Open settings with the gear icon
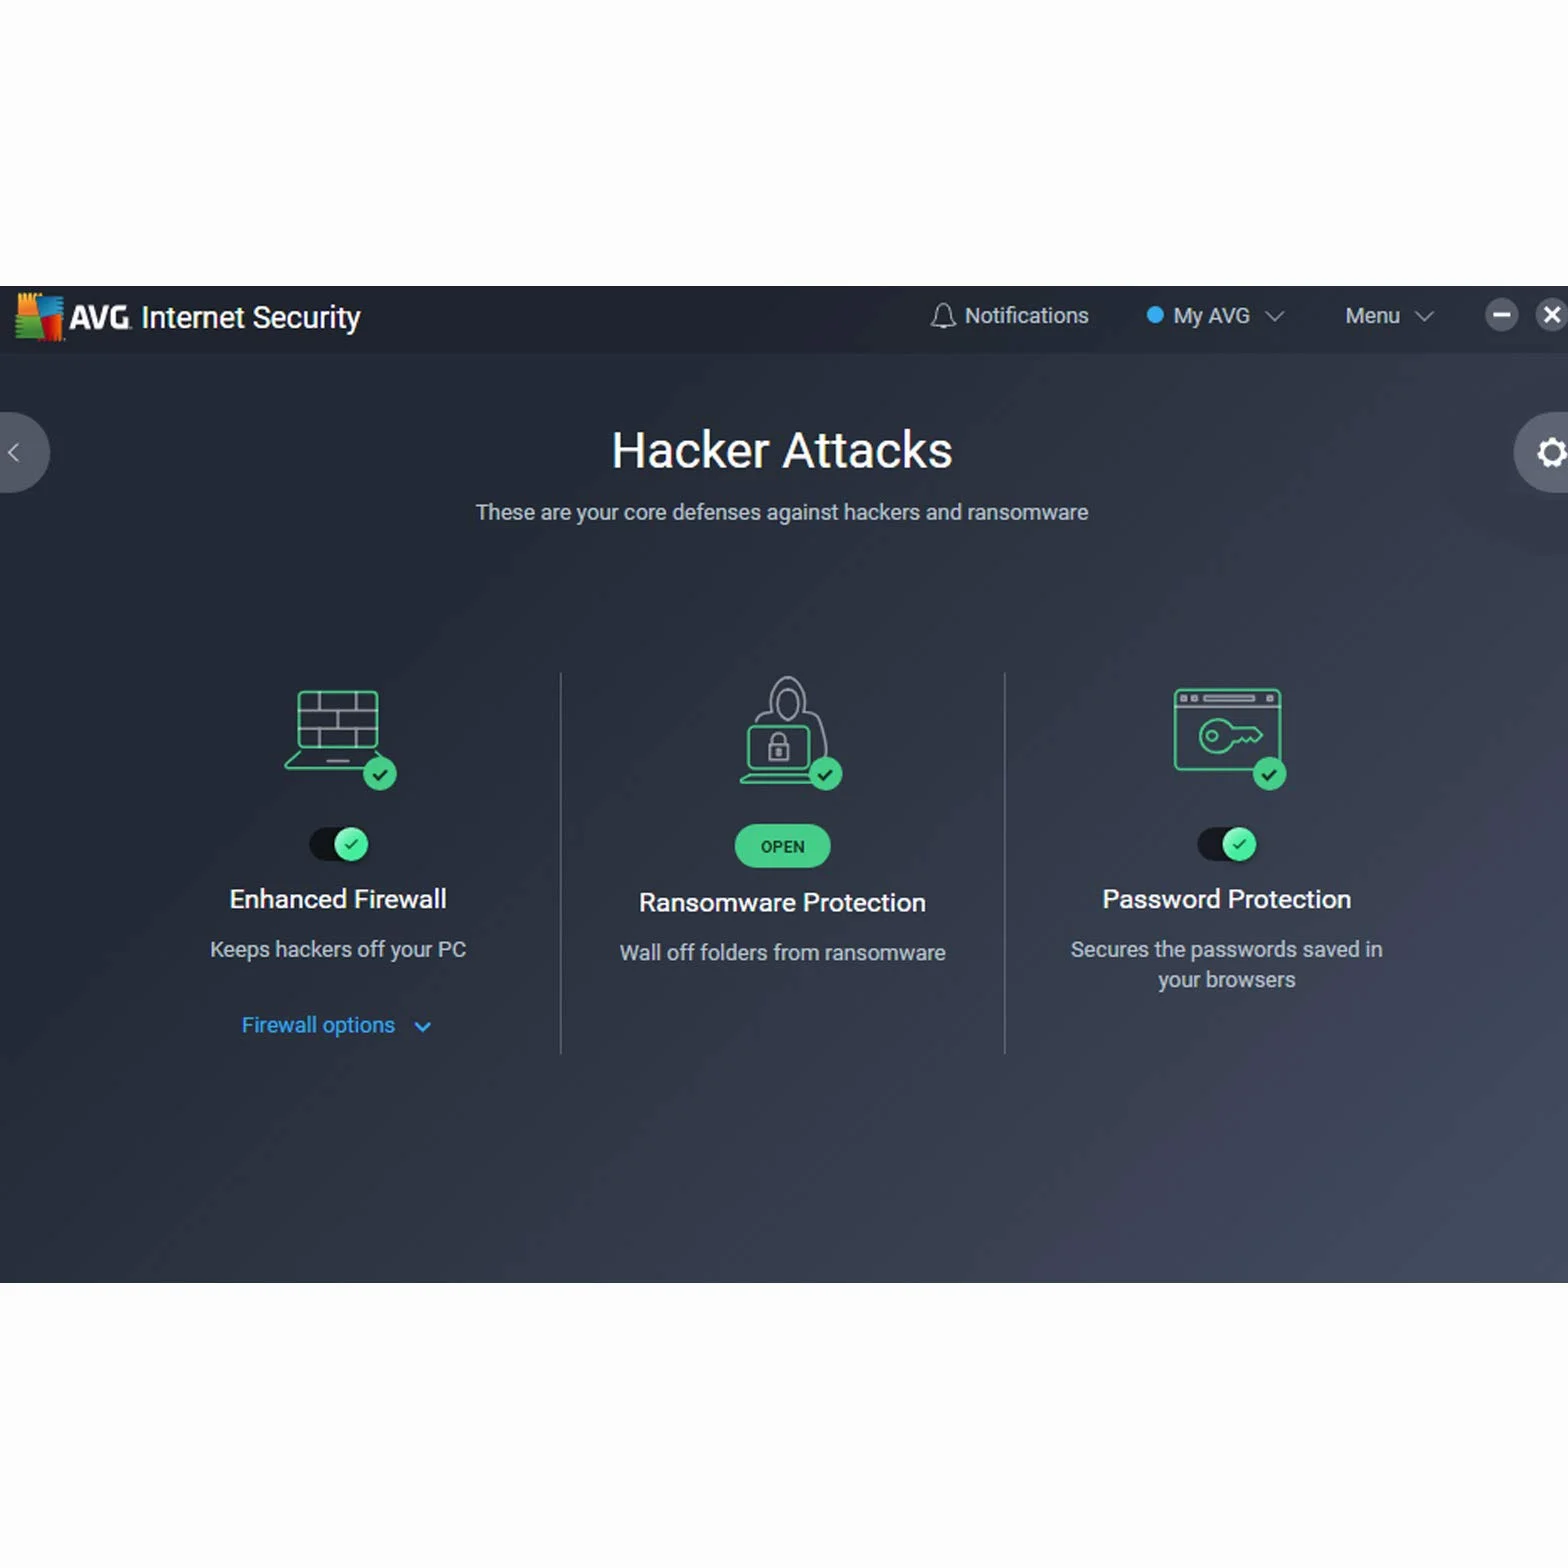Screen dimensions: 1568x1568 point(1546,452)
